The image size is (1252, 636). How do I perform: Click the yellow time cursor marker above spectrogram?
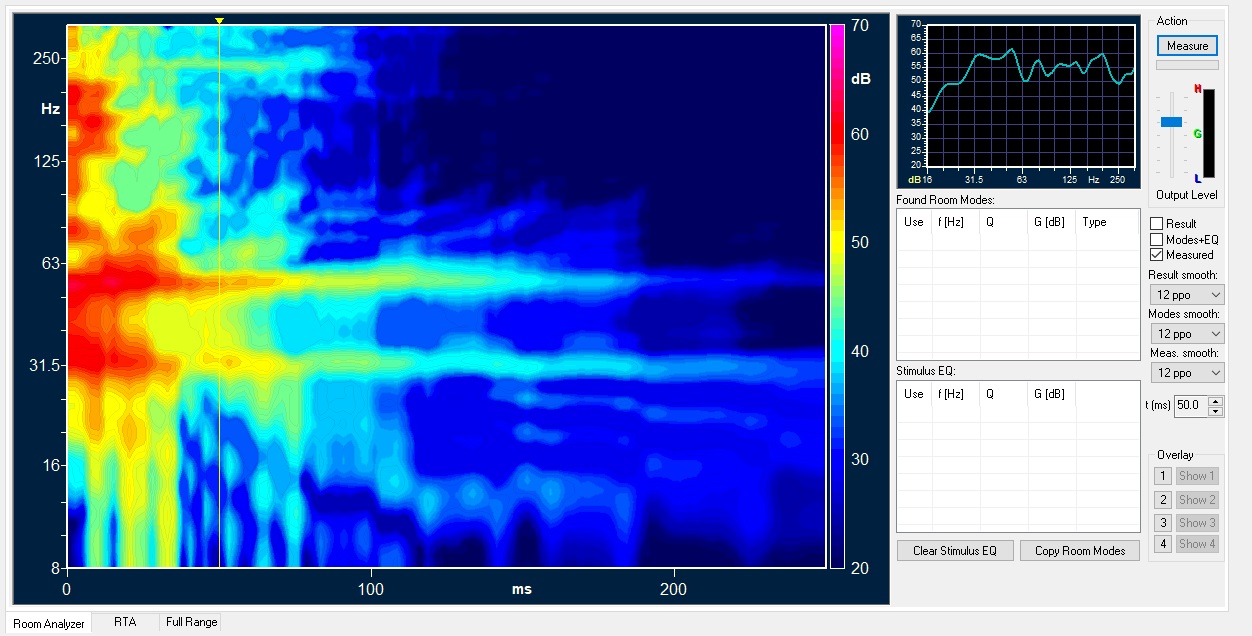(219, 21)
